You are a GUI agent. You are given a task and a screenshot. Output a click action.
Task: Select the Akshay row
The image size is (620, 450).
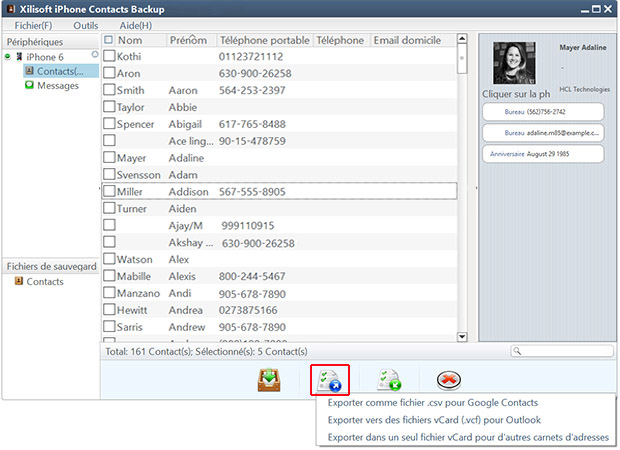coord(279,242)
